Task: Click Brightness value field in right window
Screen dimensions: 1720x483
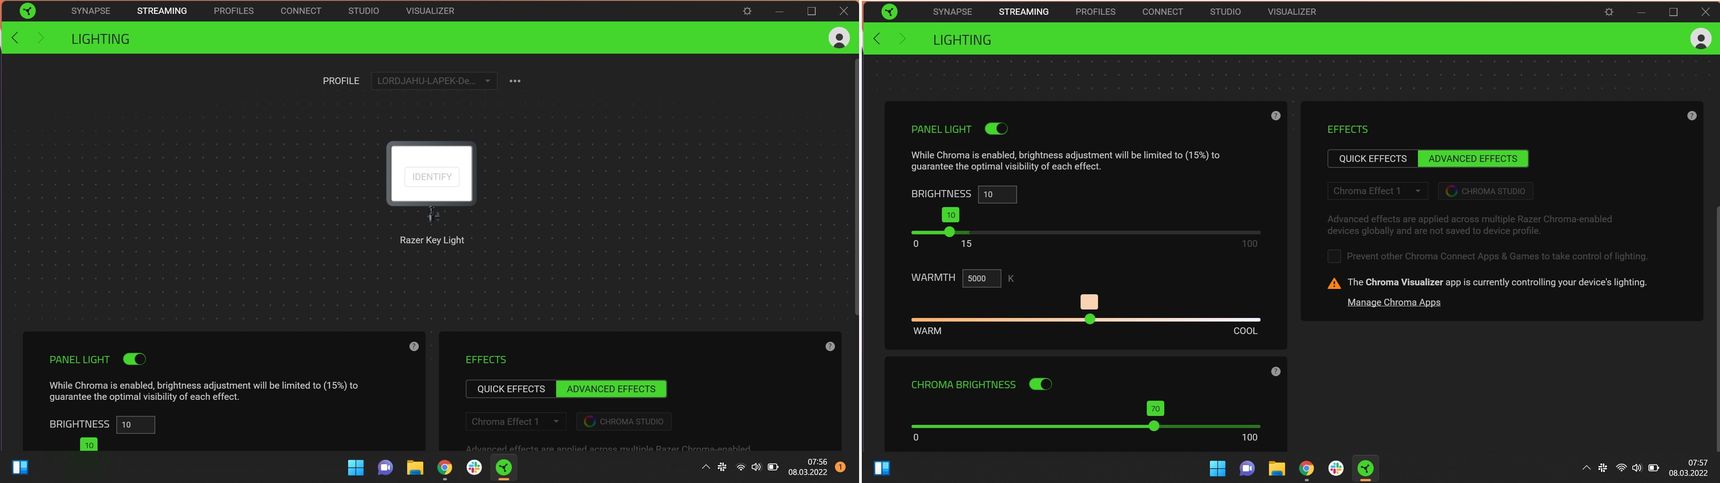Action: (998, 194)
